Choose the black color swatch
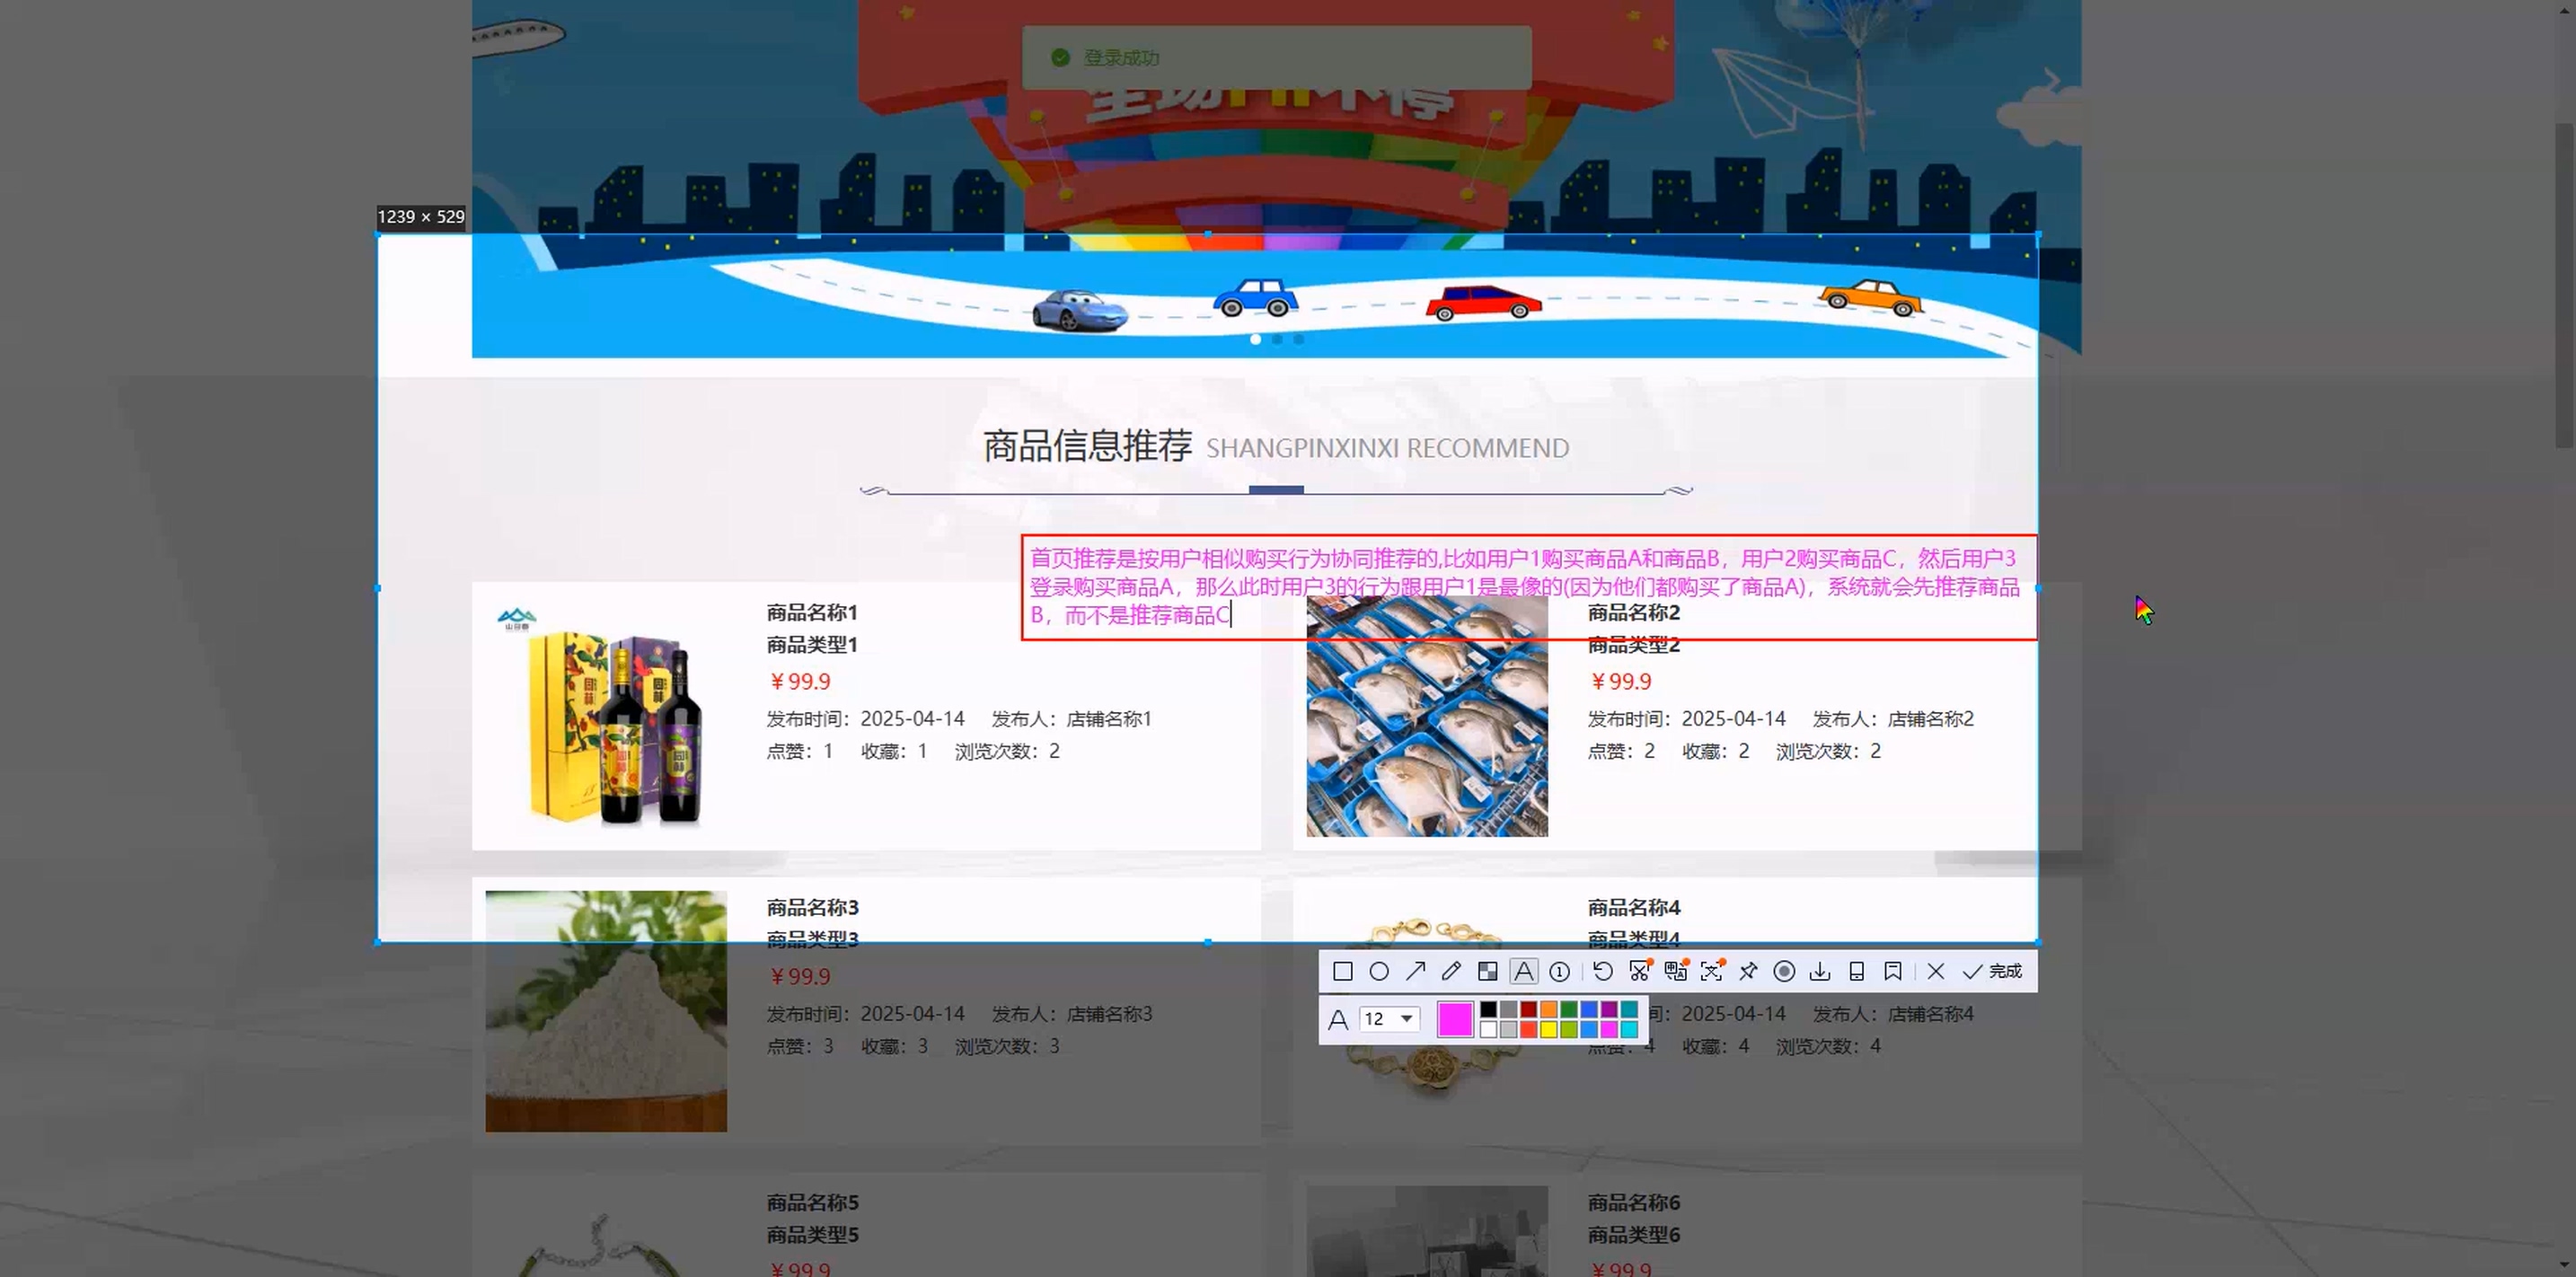2576x1277 pixels. [x=1488, y=1009]
